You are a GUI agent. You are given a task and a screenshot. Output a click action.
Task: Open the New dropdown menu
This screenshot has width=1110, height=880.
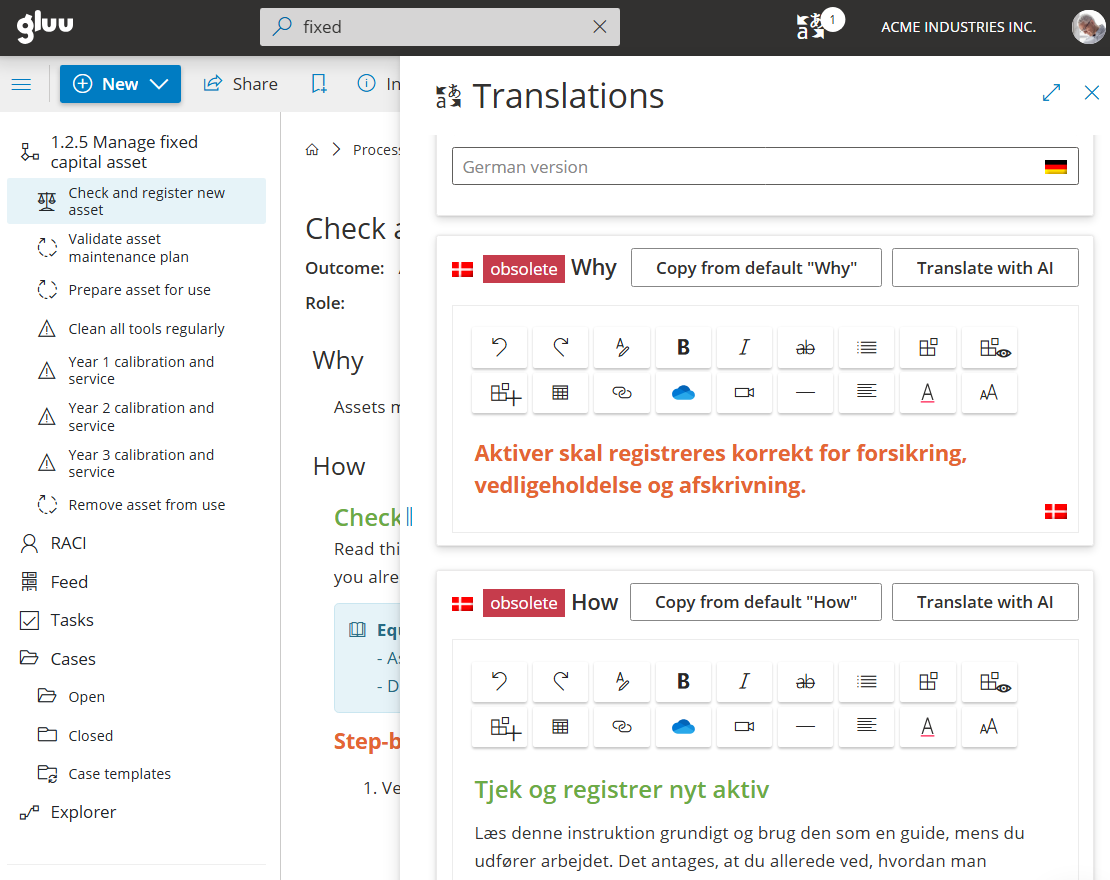[120, 84]
